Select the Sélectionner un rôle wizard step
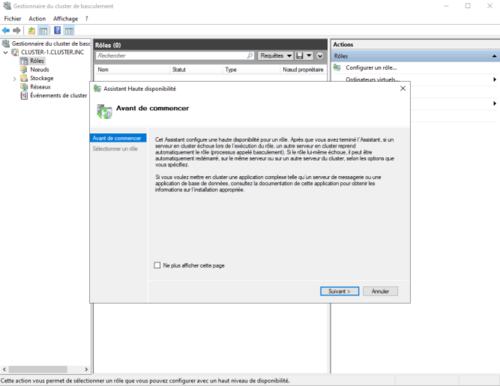The height and width of the screenshot is (386, 500). 115,149
